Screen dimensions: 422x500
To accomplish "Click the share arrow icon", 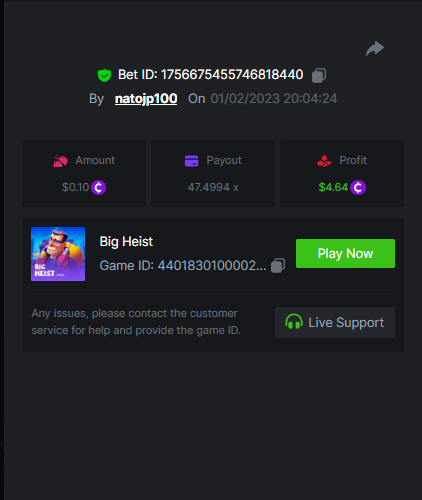I will (x=375, y=48).
